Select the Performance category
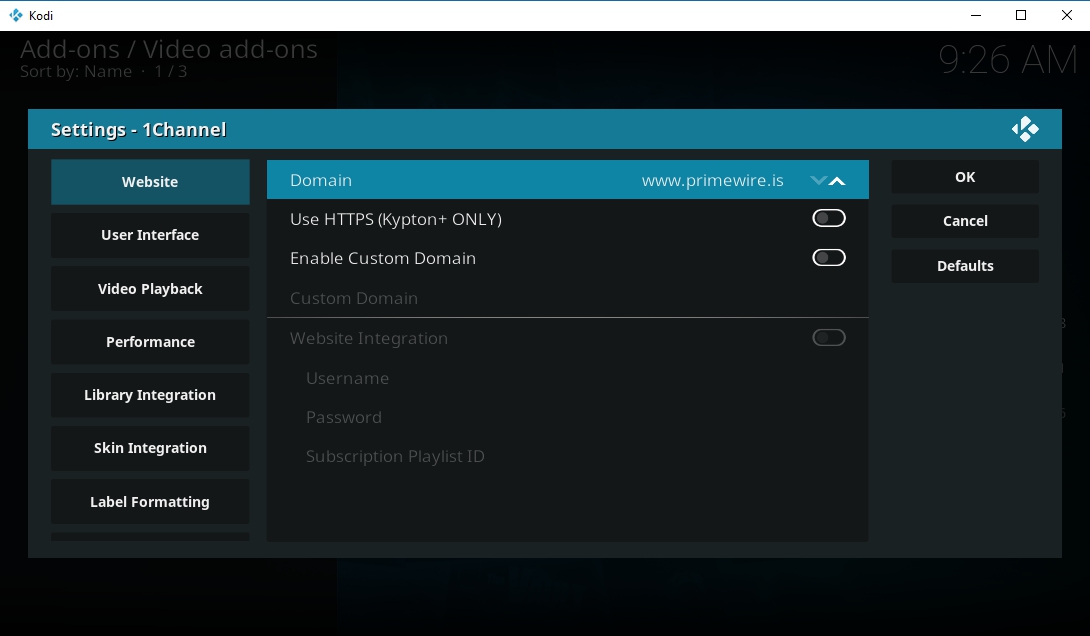The width and height of the screenshot is (1090, 636). pyautogui.click(x=150, y=342)
